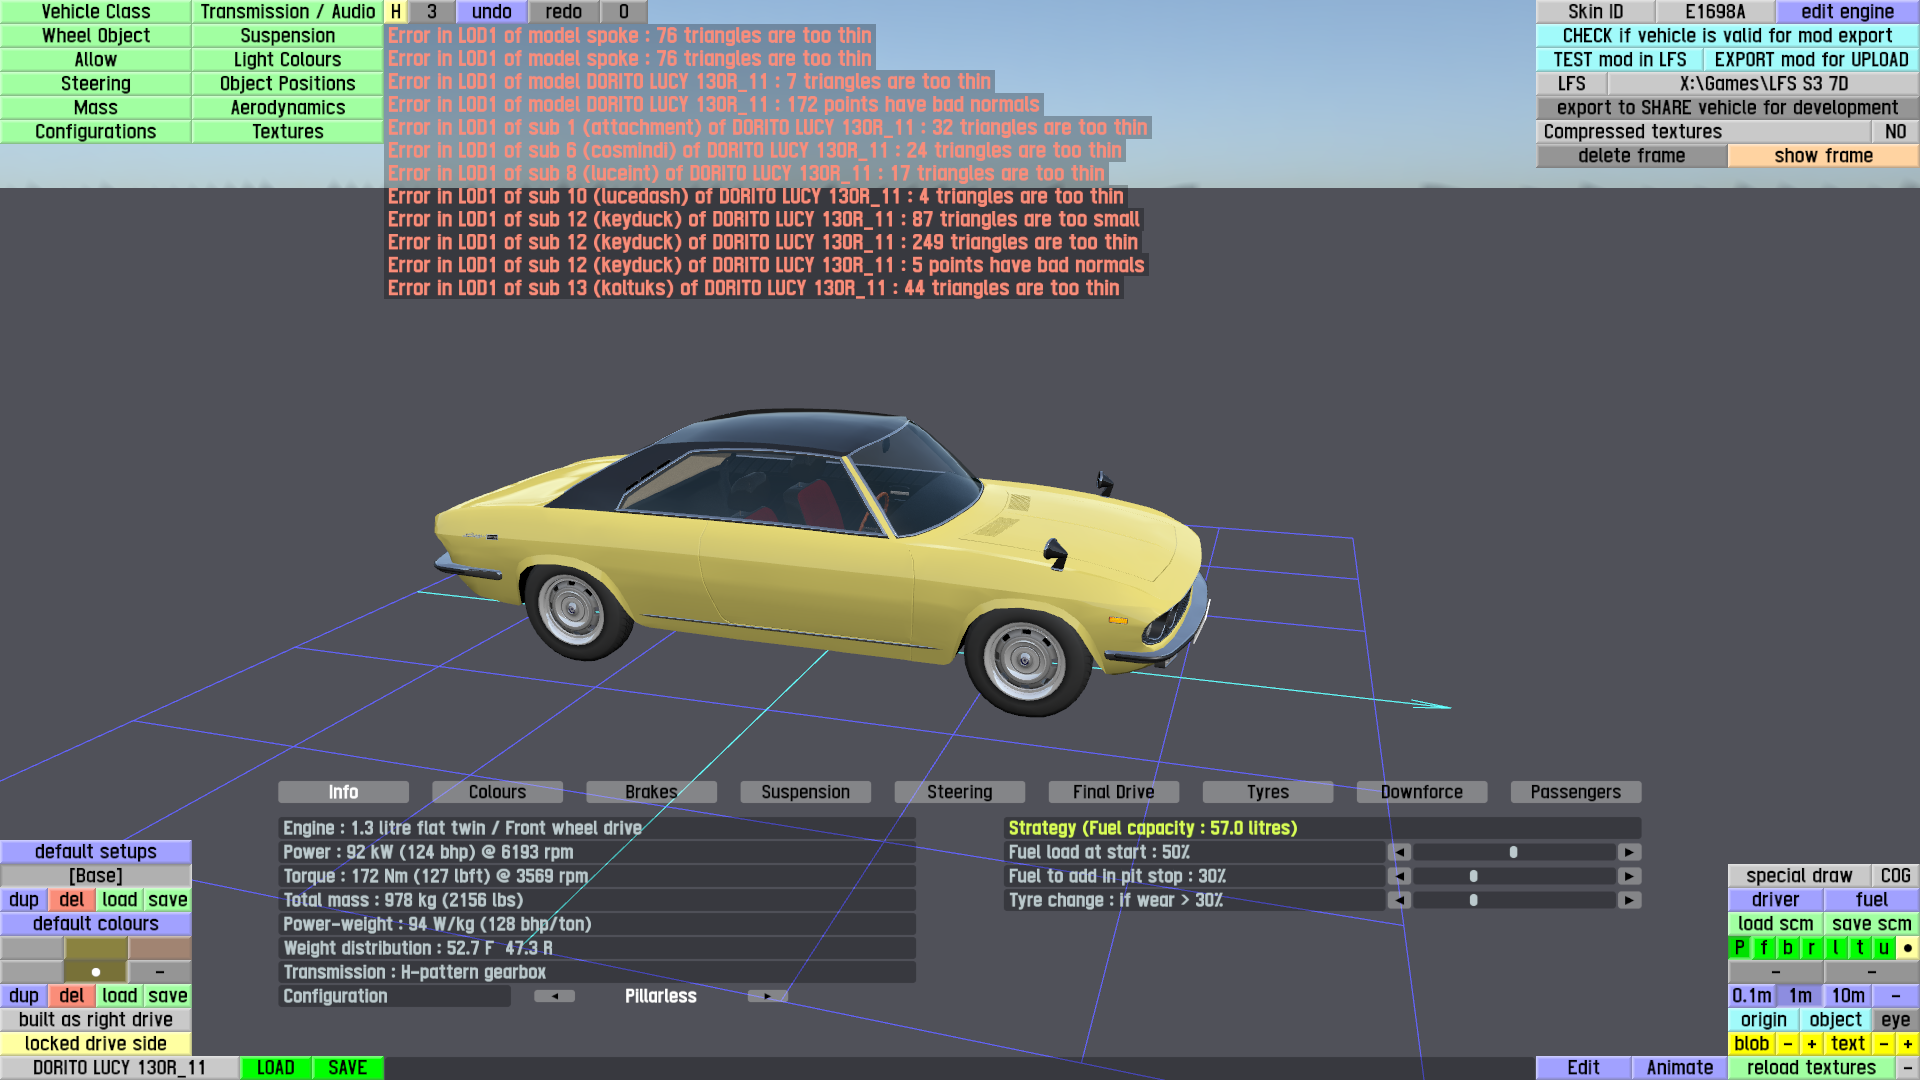Image resolution: width=1920 pixels, height=1080 pixels.
Task: Select the 'f' front view button
Action: click(x=1763, y=948)
